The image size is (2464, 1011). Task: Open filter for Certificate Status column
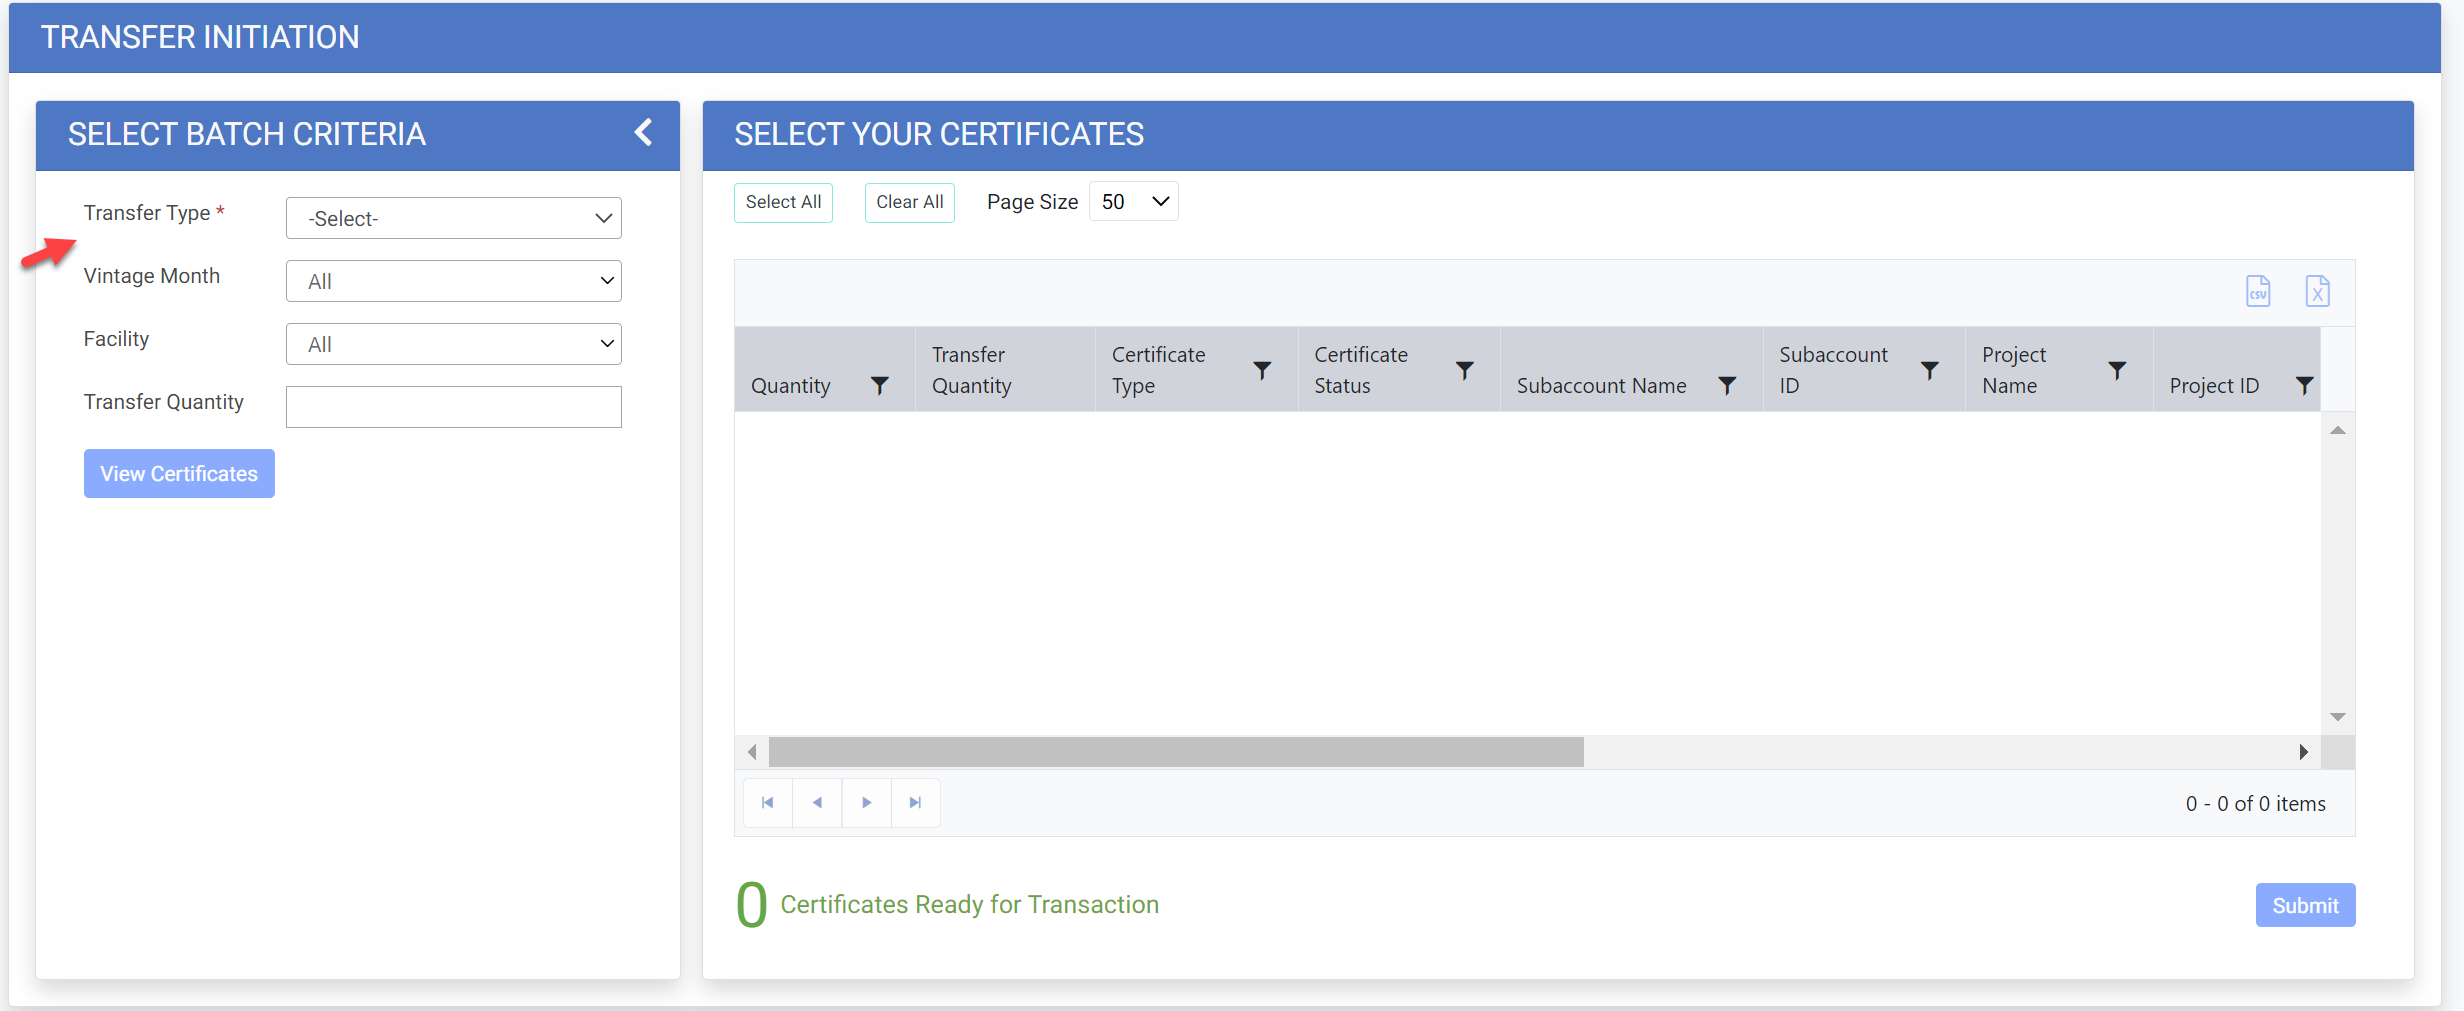(1464, 371)
